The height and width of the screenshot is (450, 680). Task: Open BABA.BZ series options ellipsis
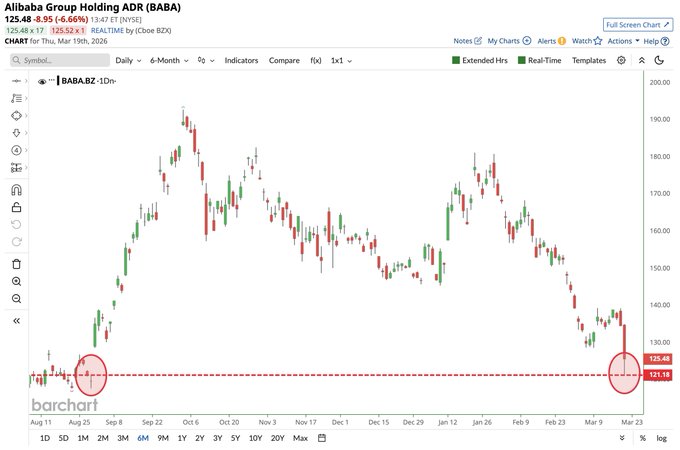[52, 80]
